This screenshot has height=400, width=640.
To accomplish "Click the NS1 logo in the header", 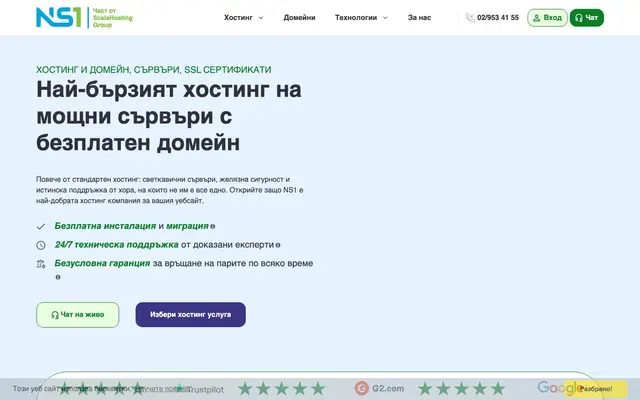I will [59, 18].
